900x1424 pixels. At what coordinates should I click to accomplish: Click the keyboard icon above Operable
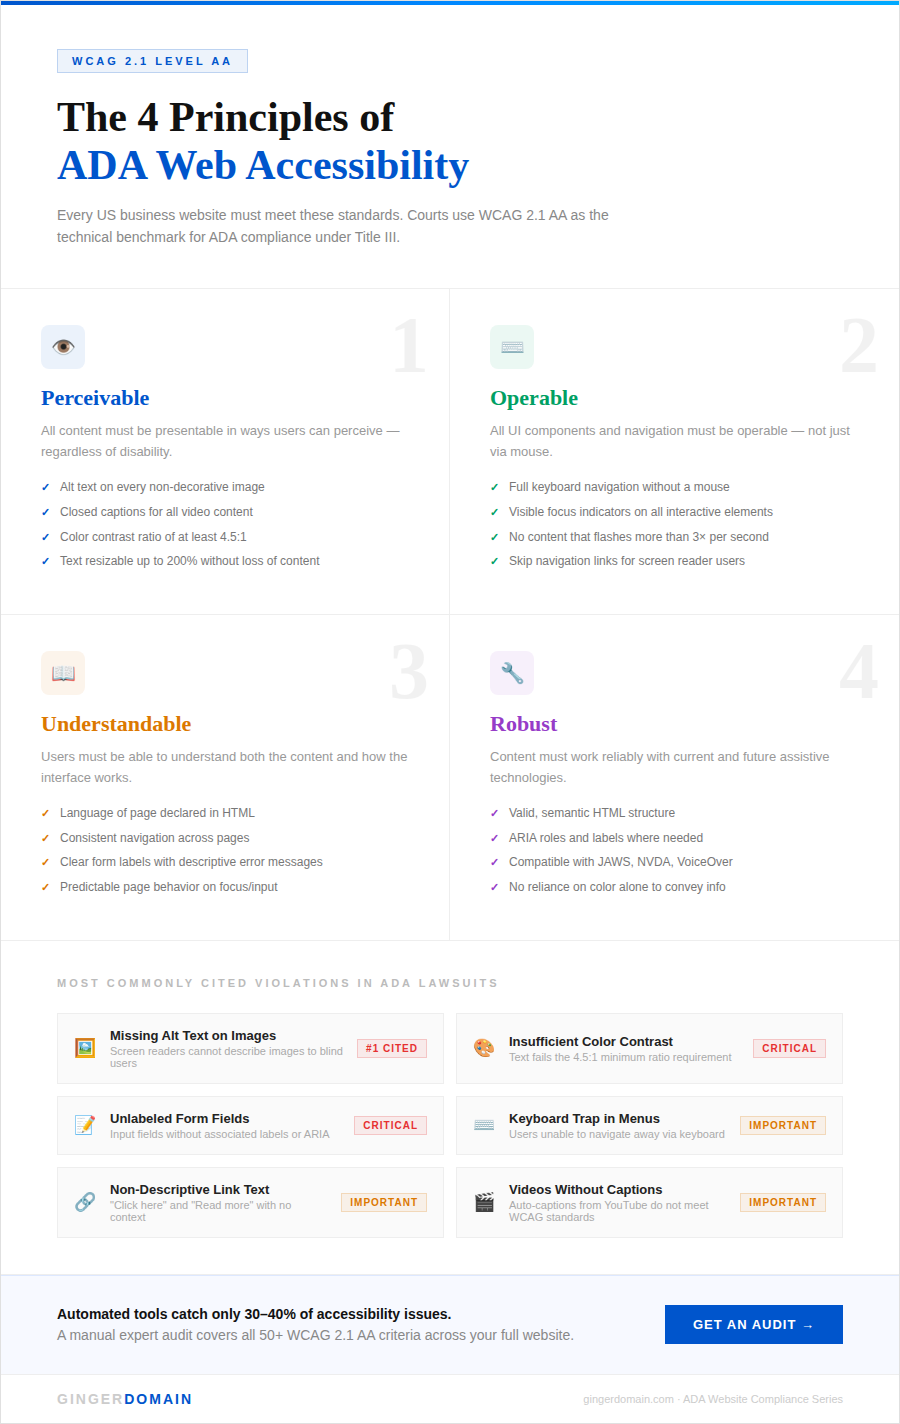(x=512, y=347)
